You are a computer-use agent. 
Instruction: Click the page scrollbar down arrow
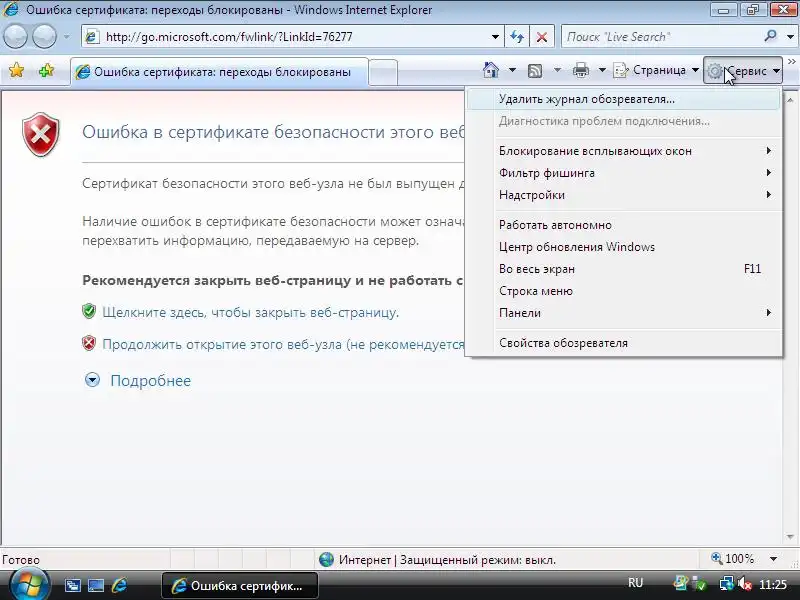pyautogui.click(x=790, y=537)
